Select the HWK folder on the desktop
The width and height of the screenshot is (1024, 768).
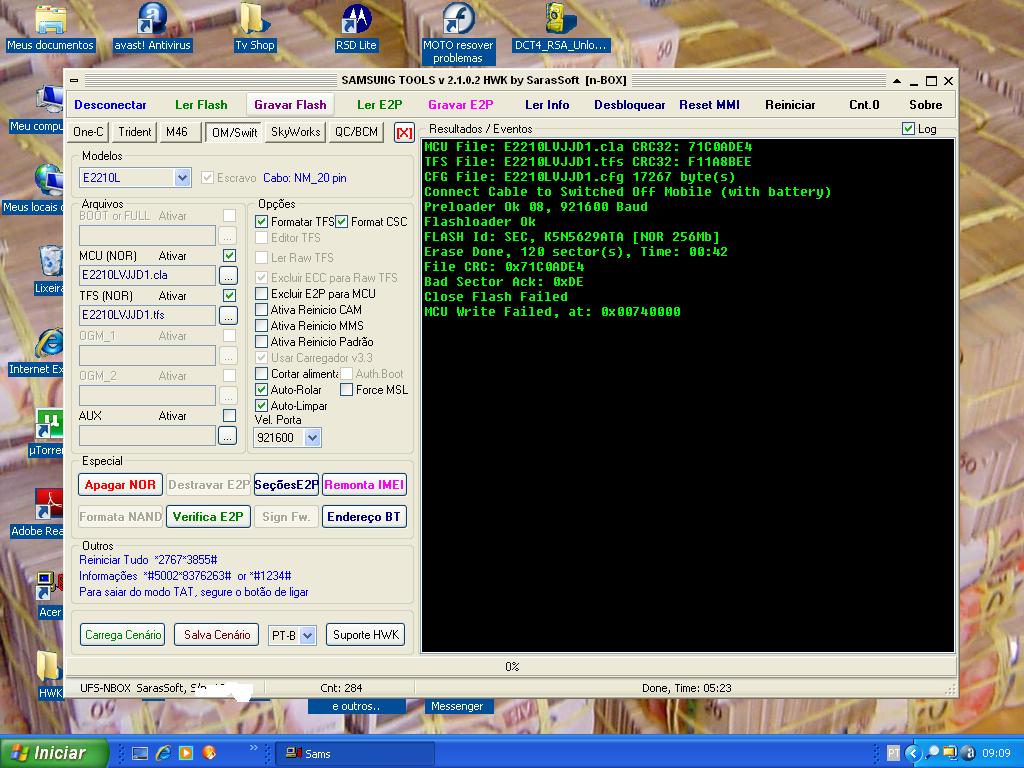pos(50,675)
